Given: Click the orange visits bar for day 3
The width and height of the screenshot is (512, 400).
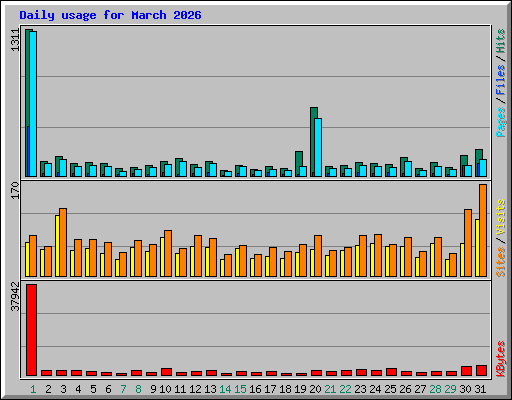Looking at the screenshot, I should 63,242.
